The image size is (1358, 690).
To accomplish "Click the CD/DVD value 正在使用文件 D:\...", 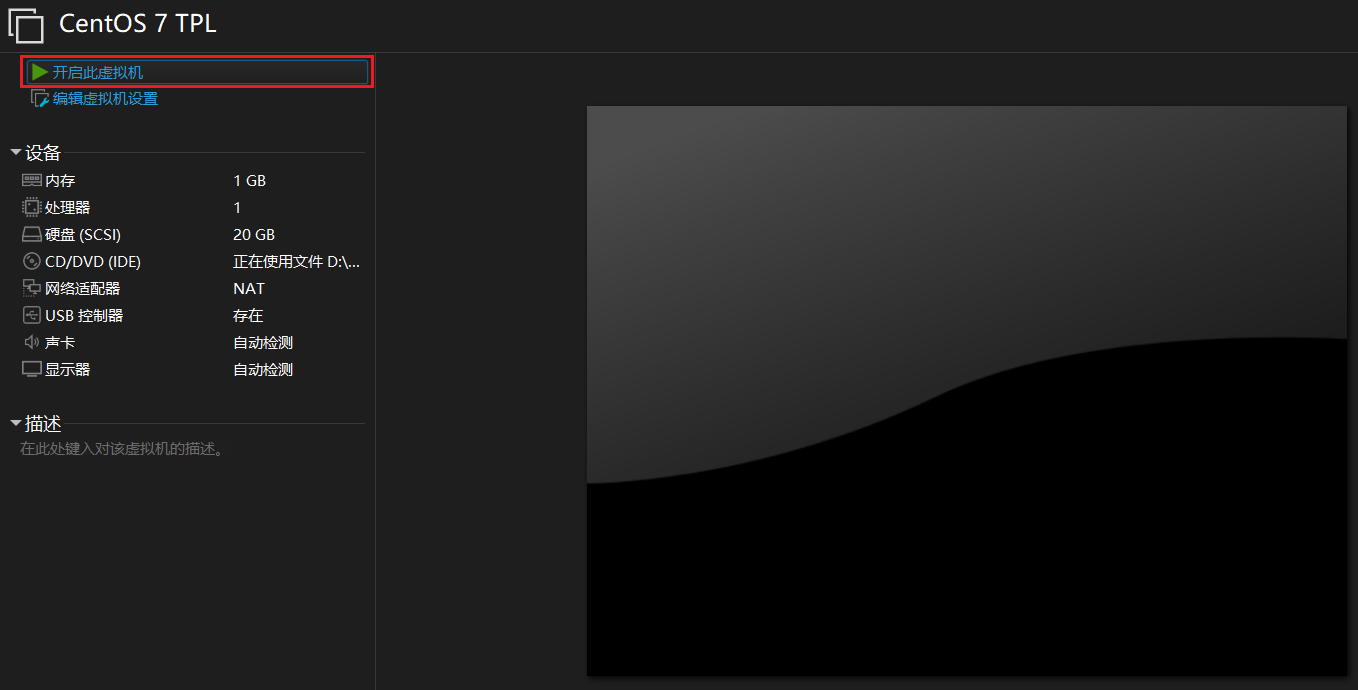I will click(x=296, y=262).
